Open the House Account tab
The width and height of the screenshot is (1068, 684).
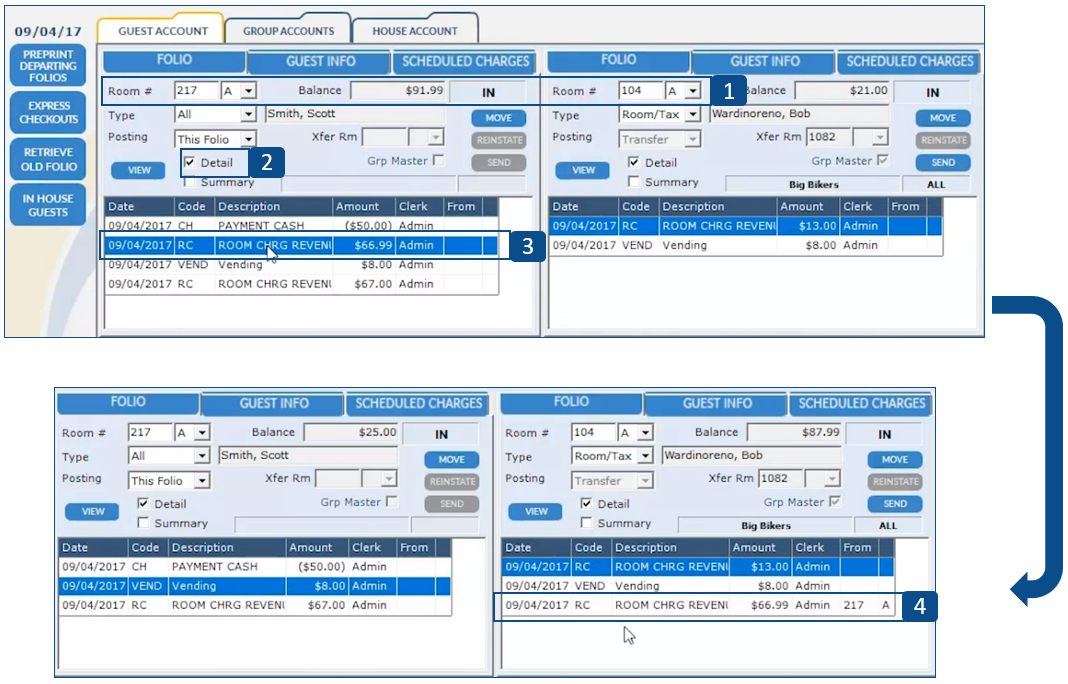click(x=415, y=31)
